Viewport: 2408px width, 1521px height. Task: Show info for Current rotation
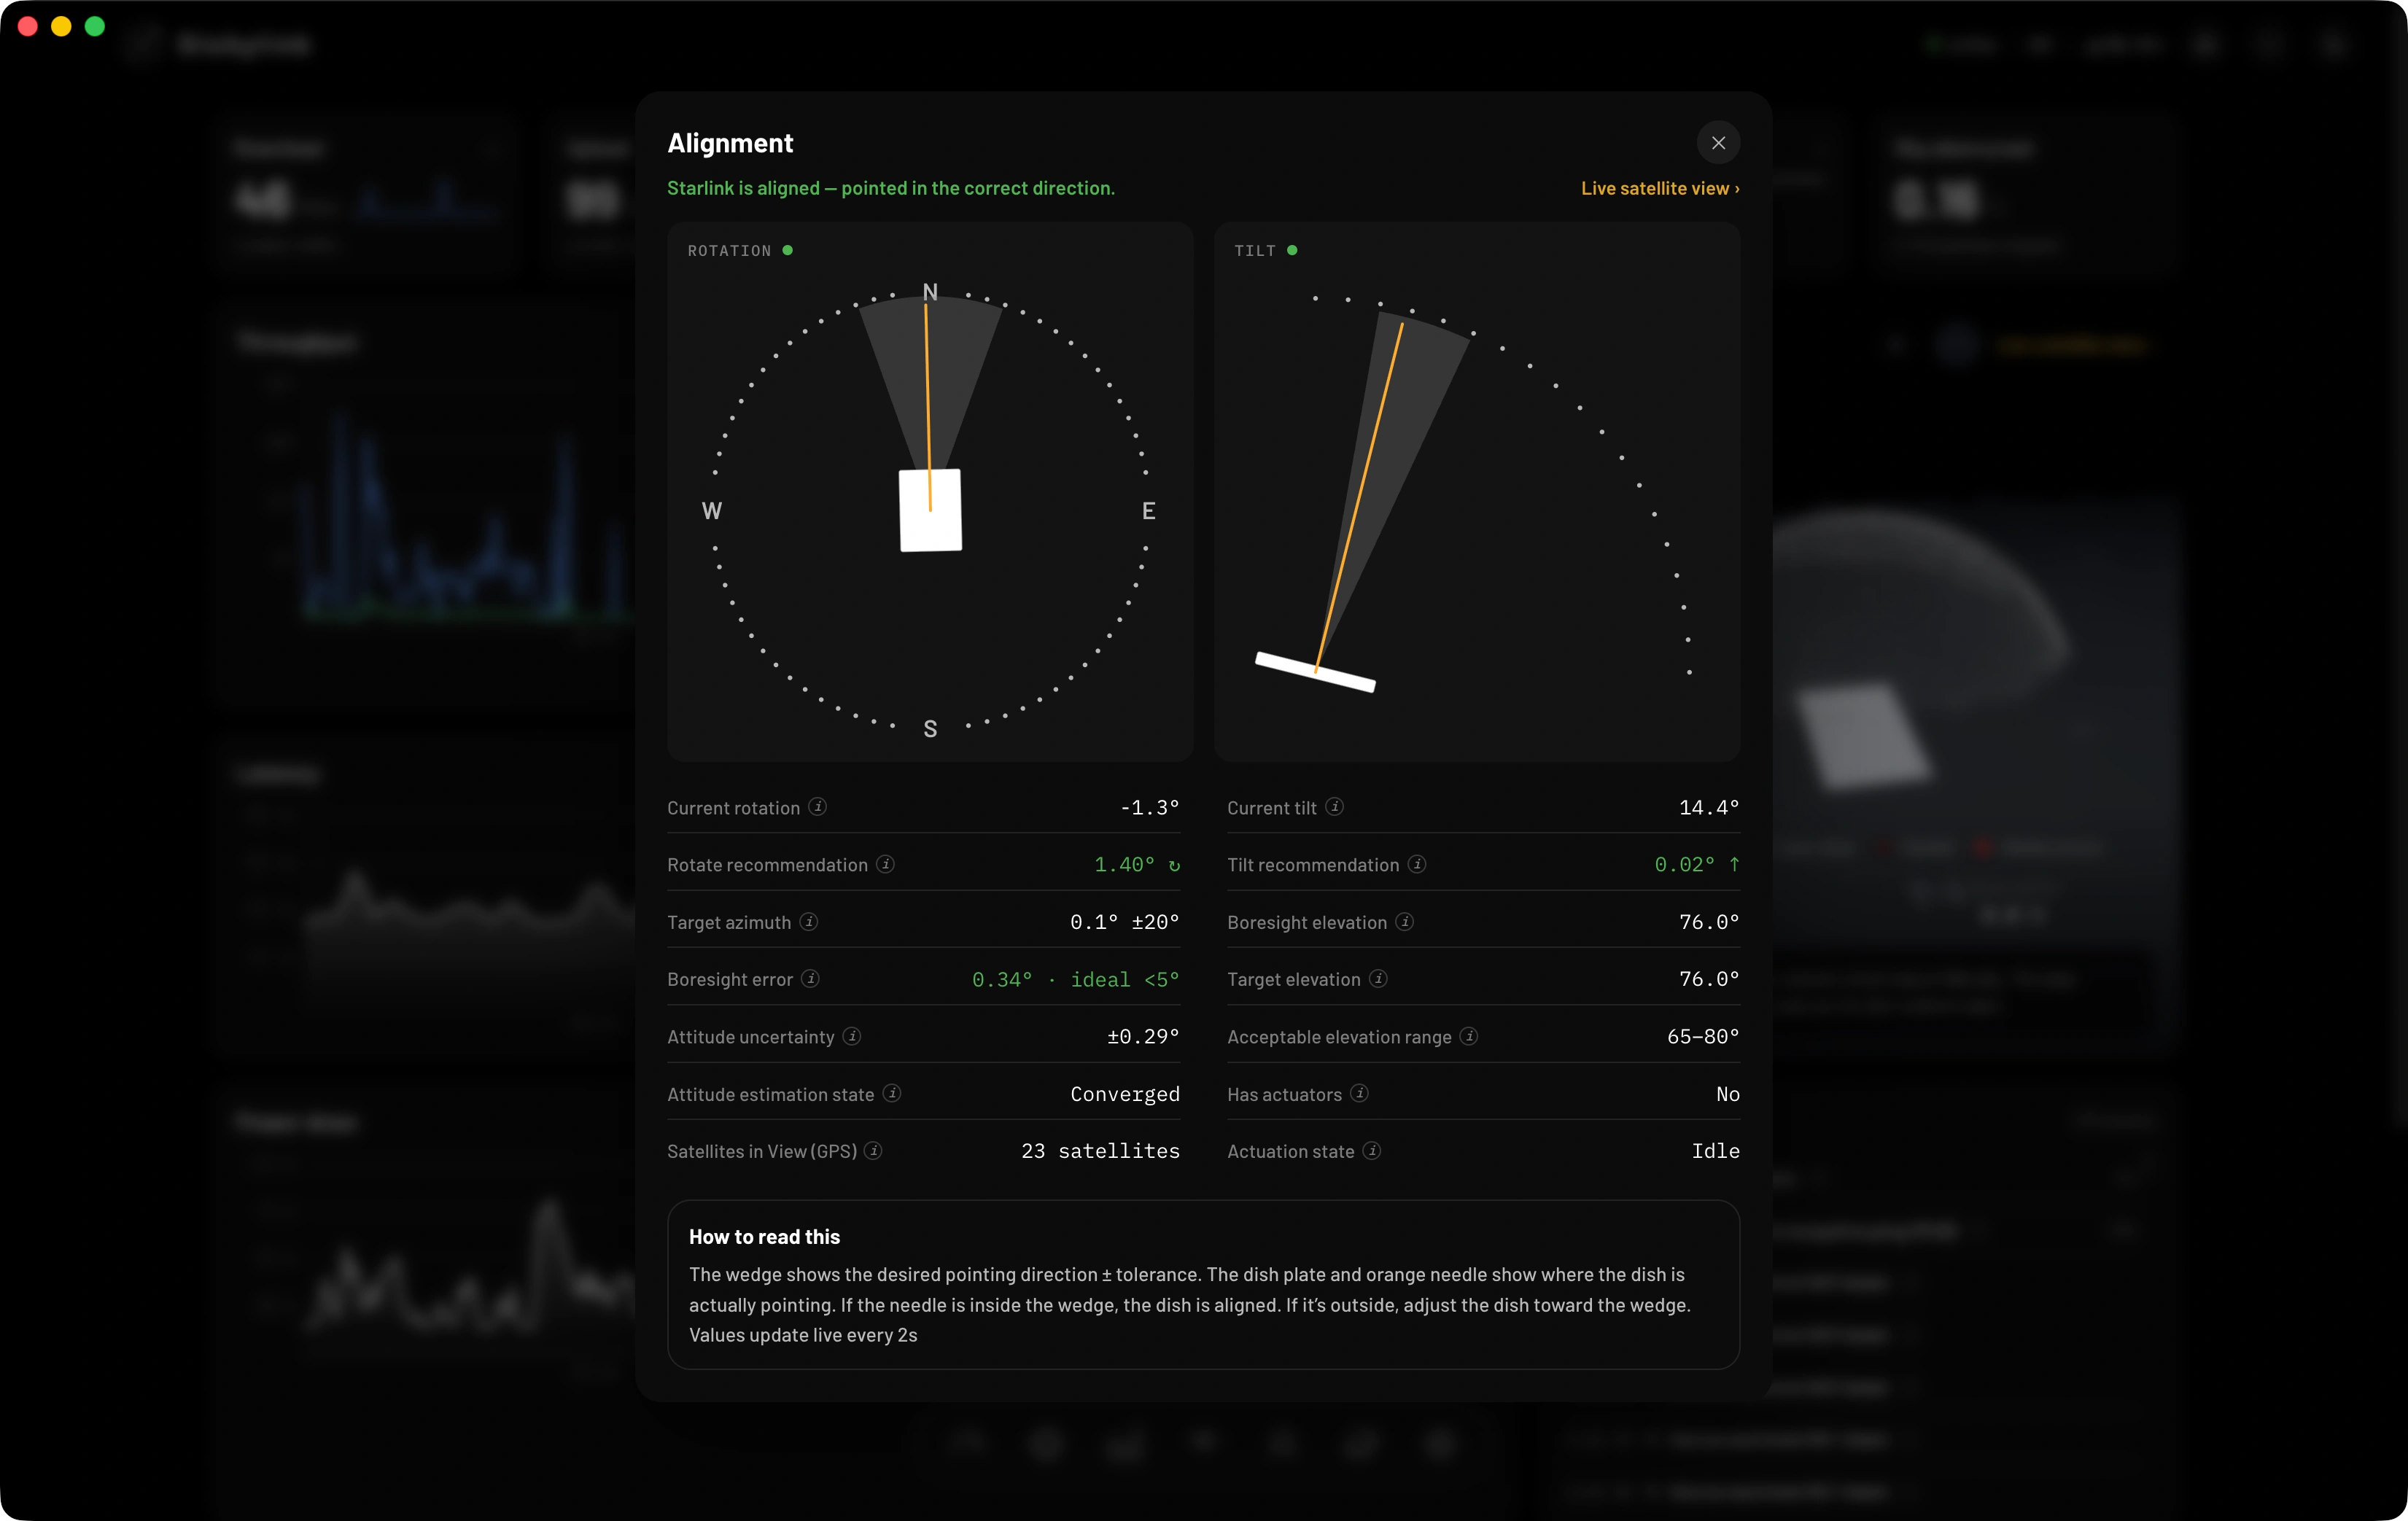[x=817, y=806]
